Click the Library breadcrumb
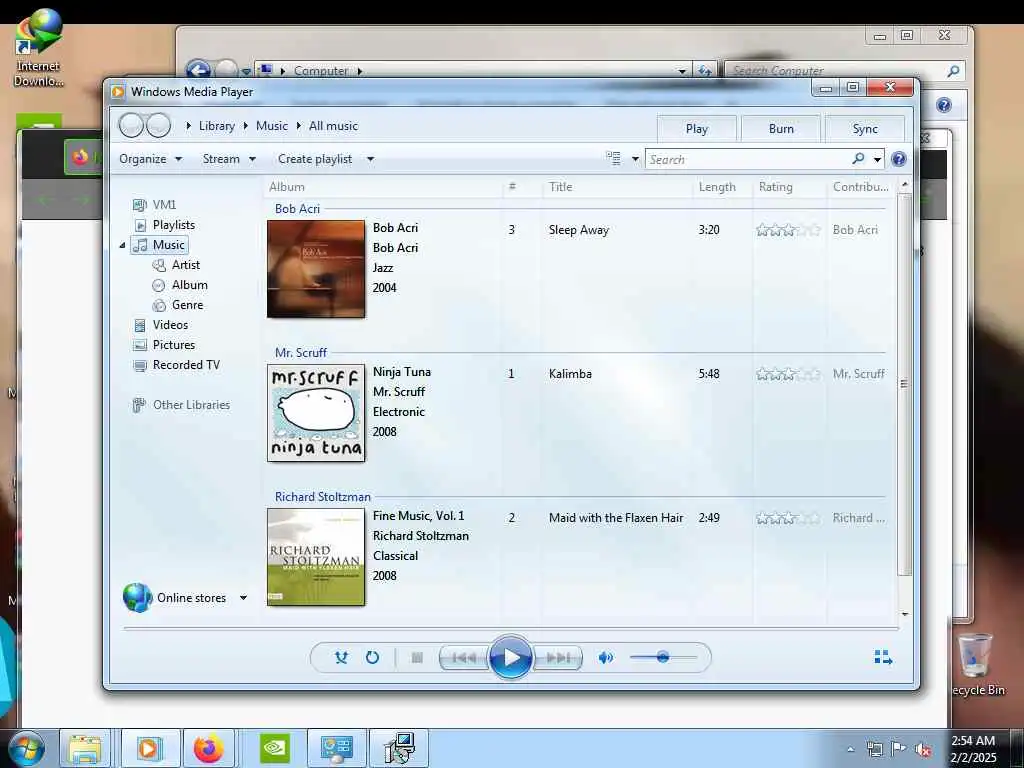The height and width of the screenshot is (768, 1024). click(216, 126)
